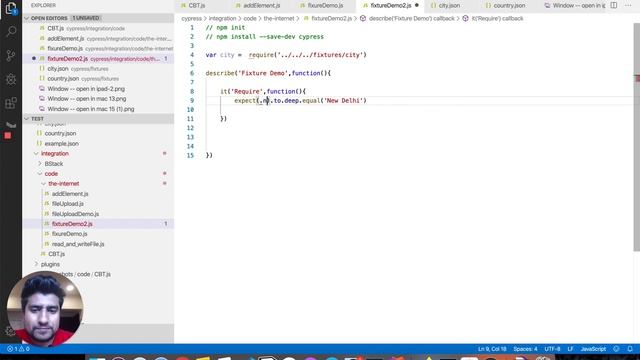This screenshot has height=360, width=640.
Task: Select the fixtureDemo2.js editor tab
Action: click(x=391, y=6)
